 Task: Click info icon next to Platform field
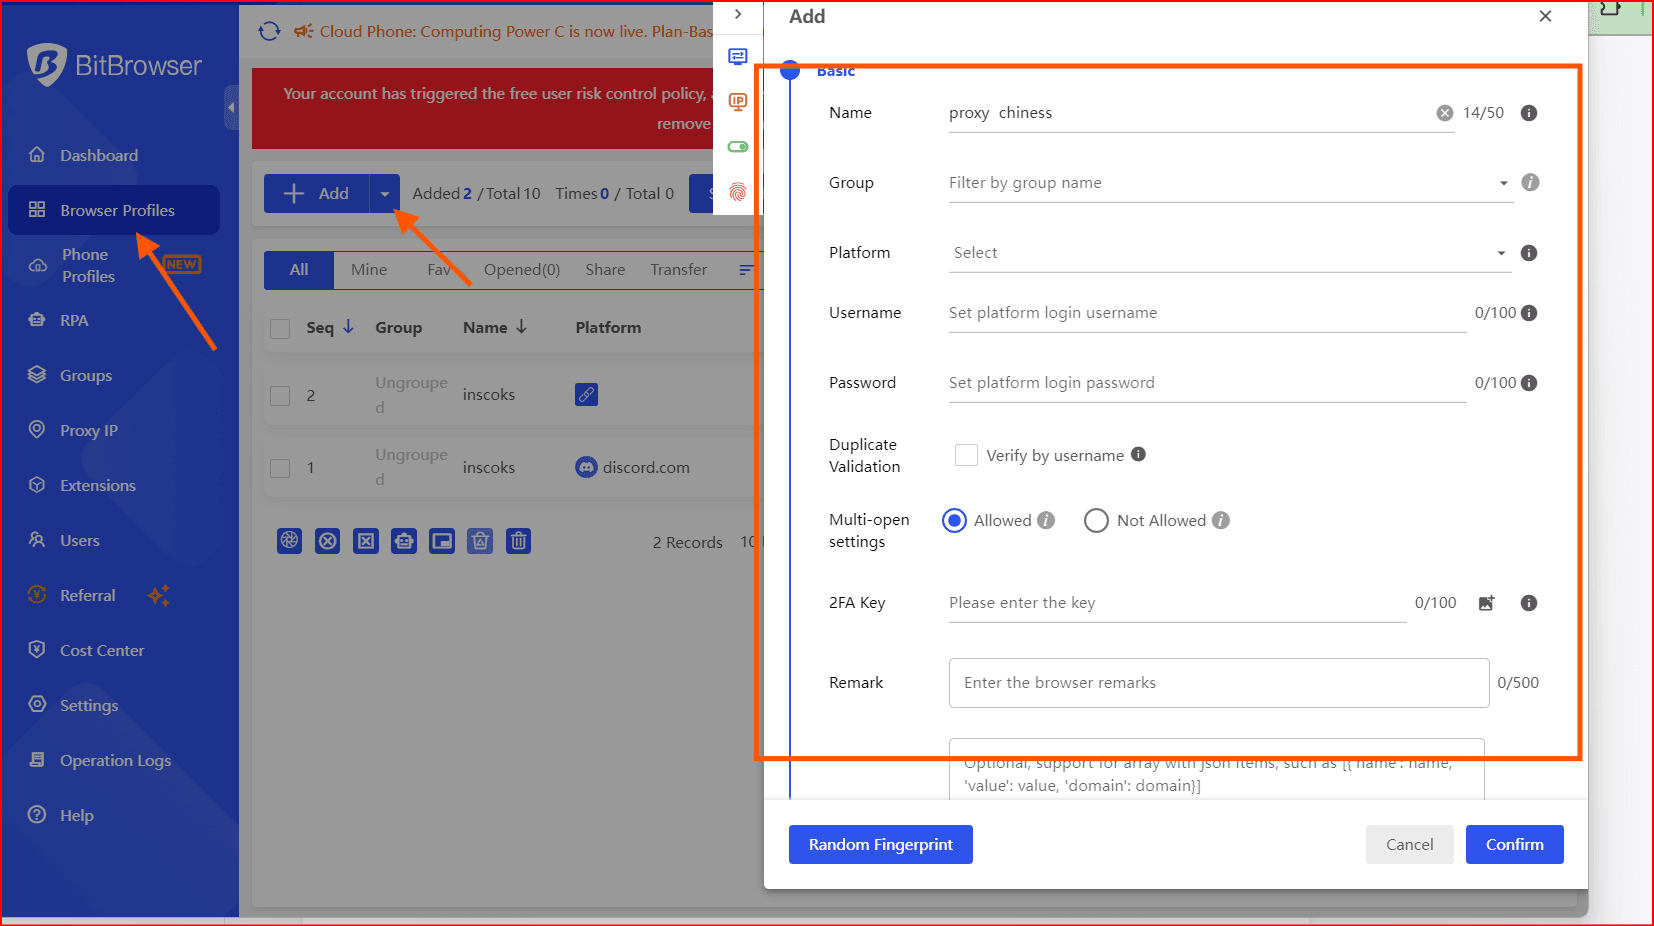pyautogui.click(x=1528, y=253)
